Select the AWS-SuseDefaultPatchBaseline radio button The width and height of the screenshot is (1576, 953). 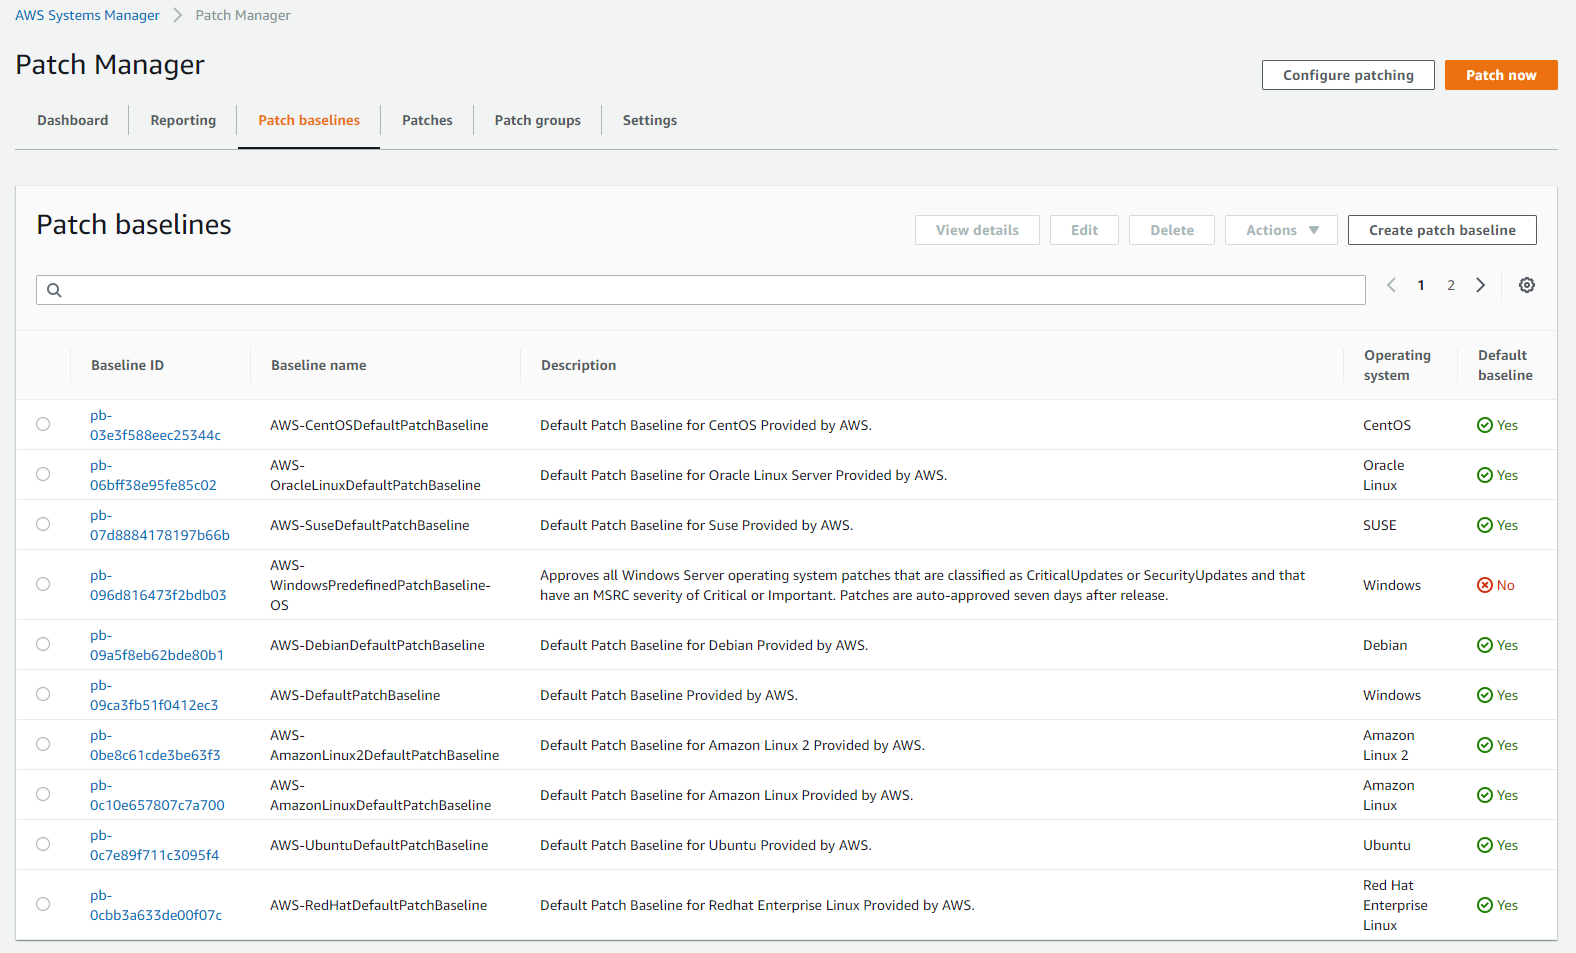tap(43, 524)
